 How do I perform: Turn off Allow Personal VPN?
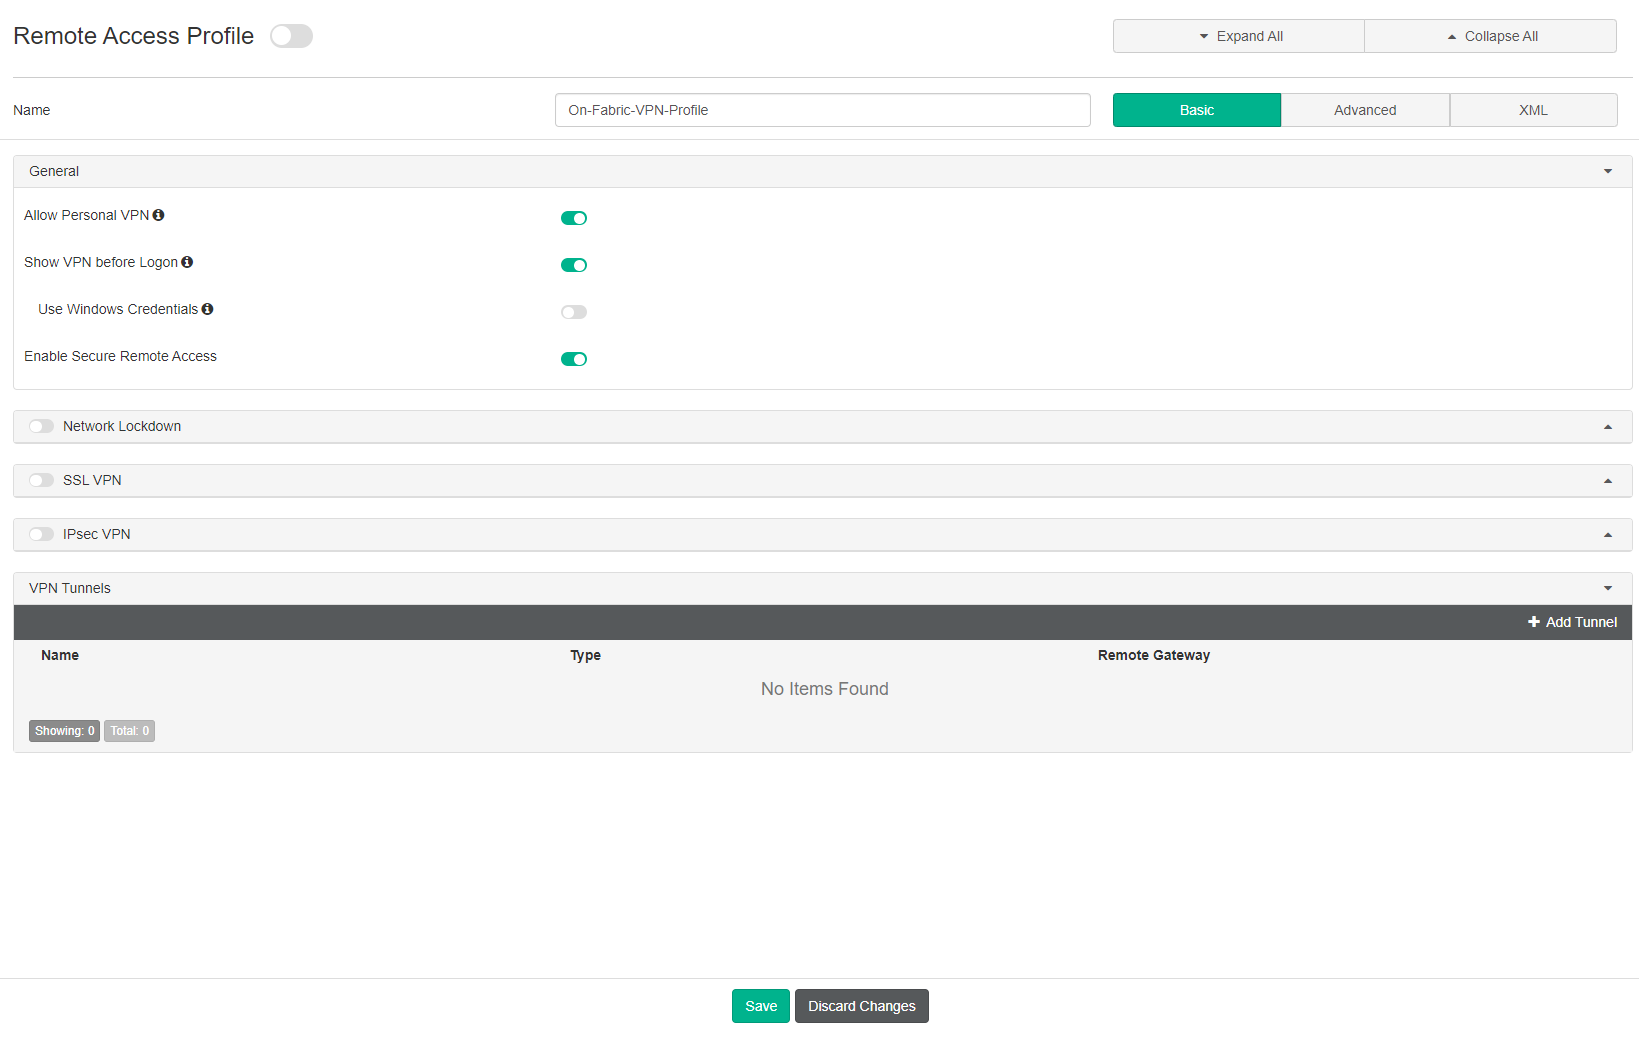pos(574,217)
